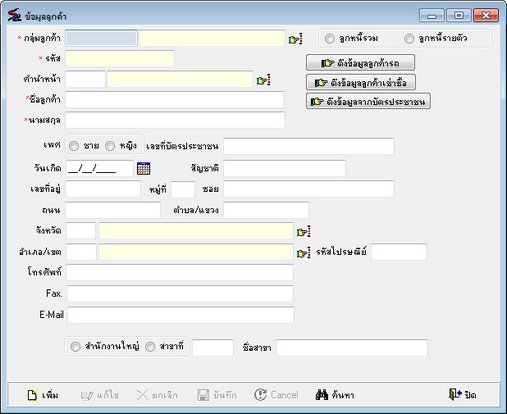This screenshot has height=414, width=507.
Task: Focus the เลขที่บัตรประชาชน input field
Action: coord(309,146)
